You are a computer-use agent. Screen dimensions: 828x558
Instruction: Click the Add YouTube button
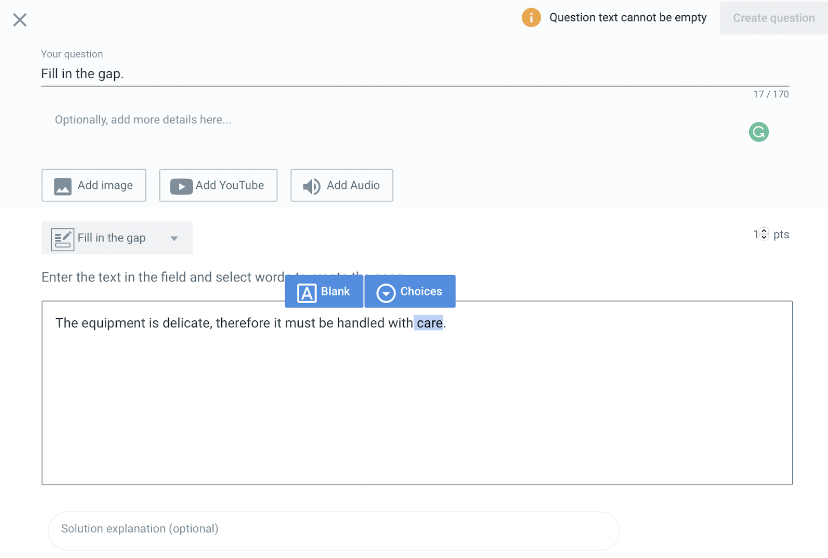218,185
